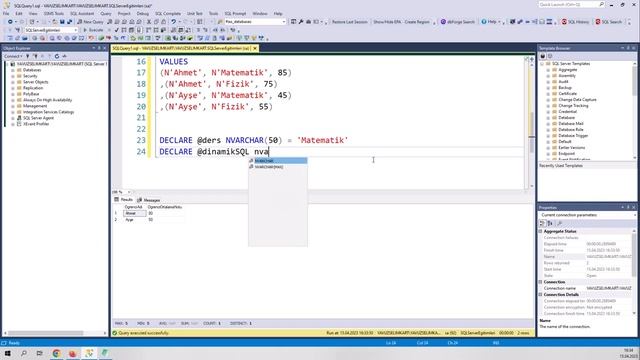The width and height of the screenshot is (640, 360).
Task: Select the Database Trigger templates folder
Action: 573,136
